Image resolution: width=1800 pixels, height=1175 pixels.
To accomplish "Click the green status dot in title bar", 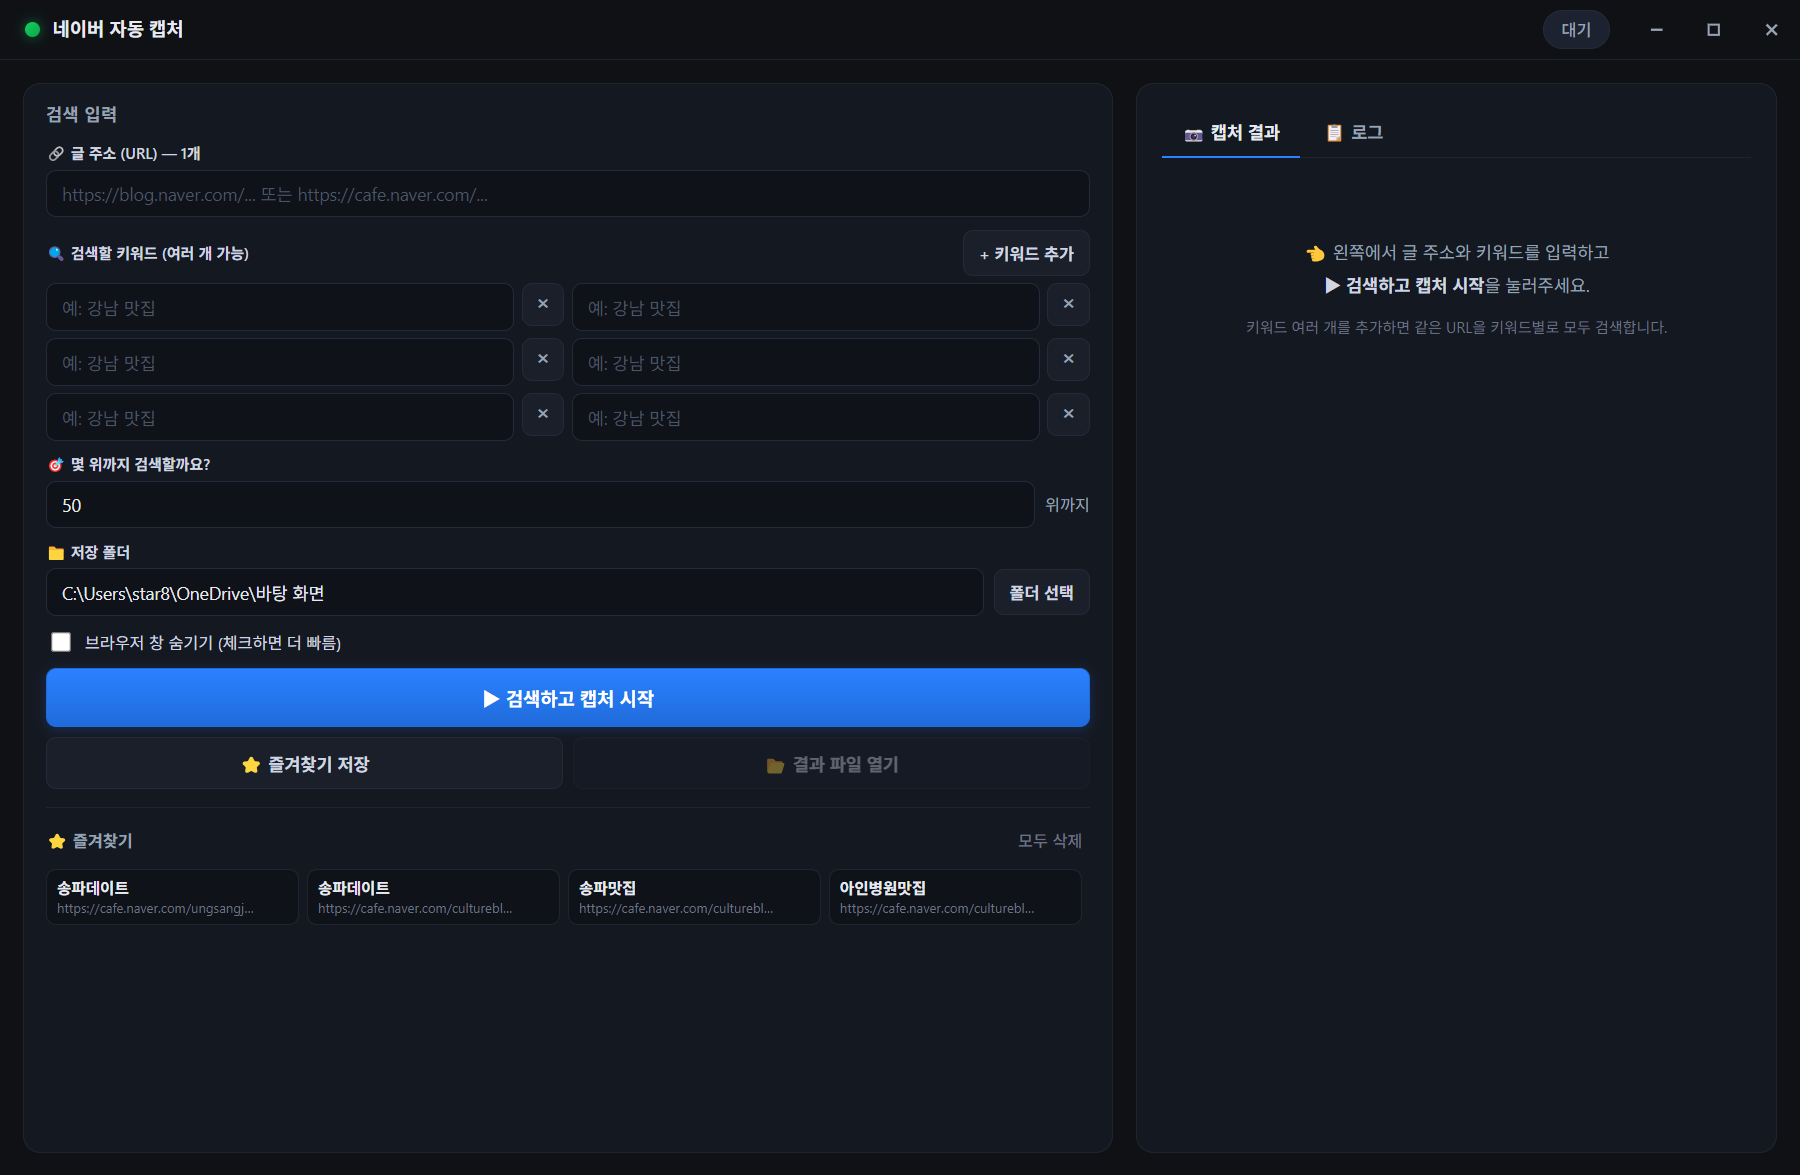I will (x=32, y=30).
